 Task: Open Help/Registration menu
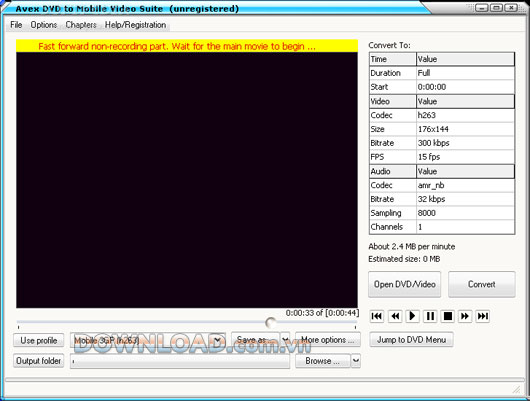coord(135,25)
